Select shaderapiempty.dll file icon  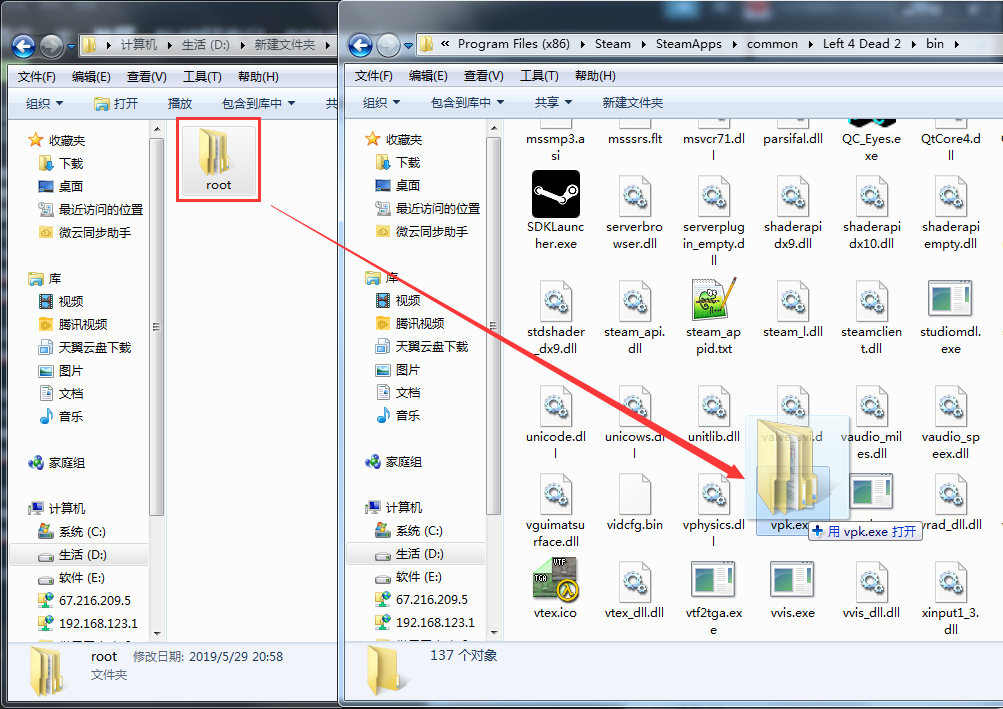coord(951,195)
